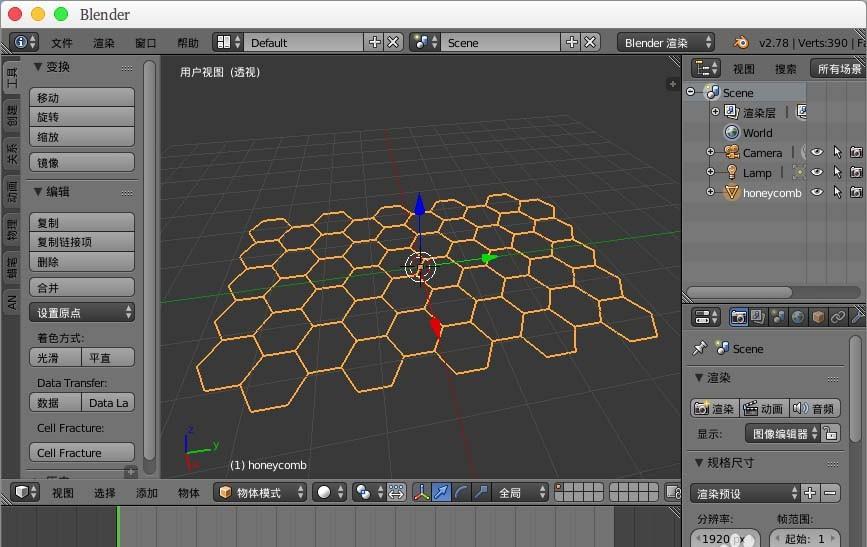
Task: Click the 镜像 button
Action: point(82,163)
